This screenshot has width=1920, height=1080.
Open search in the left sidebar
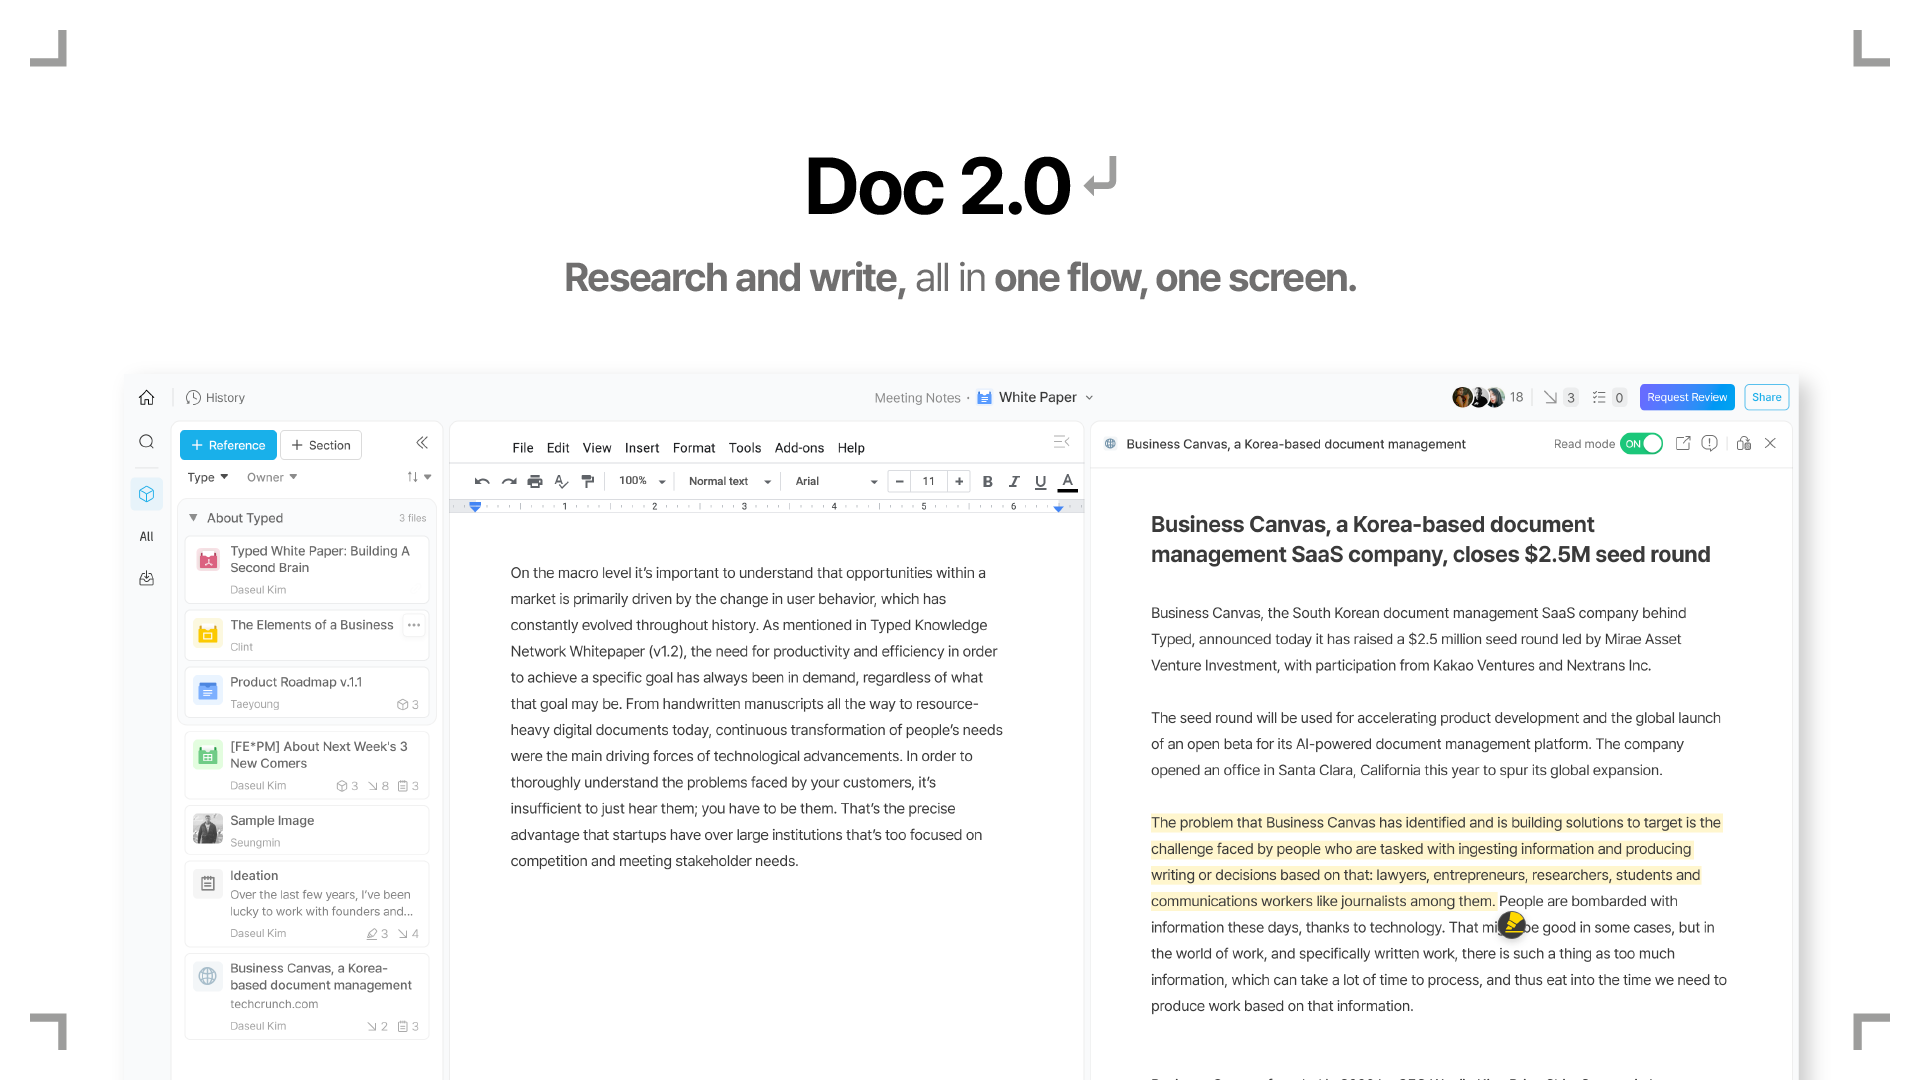146,442
